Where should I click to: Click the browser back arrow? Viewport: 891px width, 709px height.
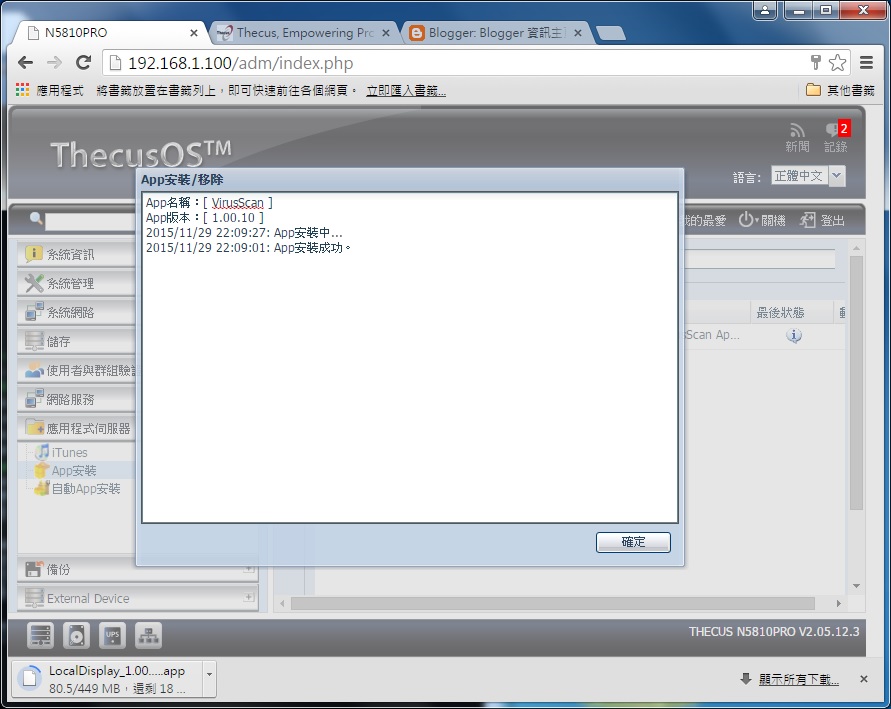(x=26, y=62)
